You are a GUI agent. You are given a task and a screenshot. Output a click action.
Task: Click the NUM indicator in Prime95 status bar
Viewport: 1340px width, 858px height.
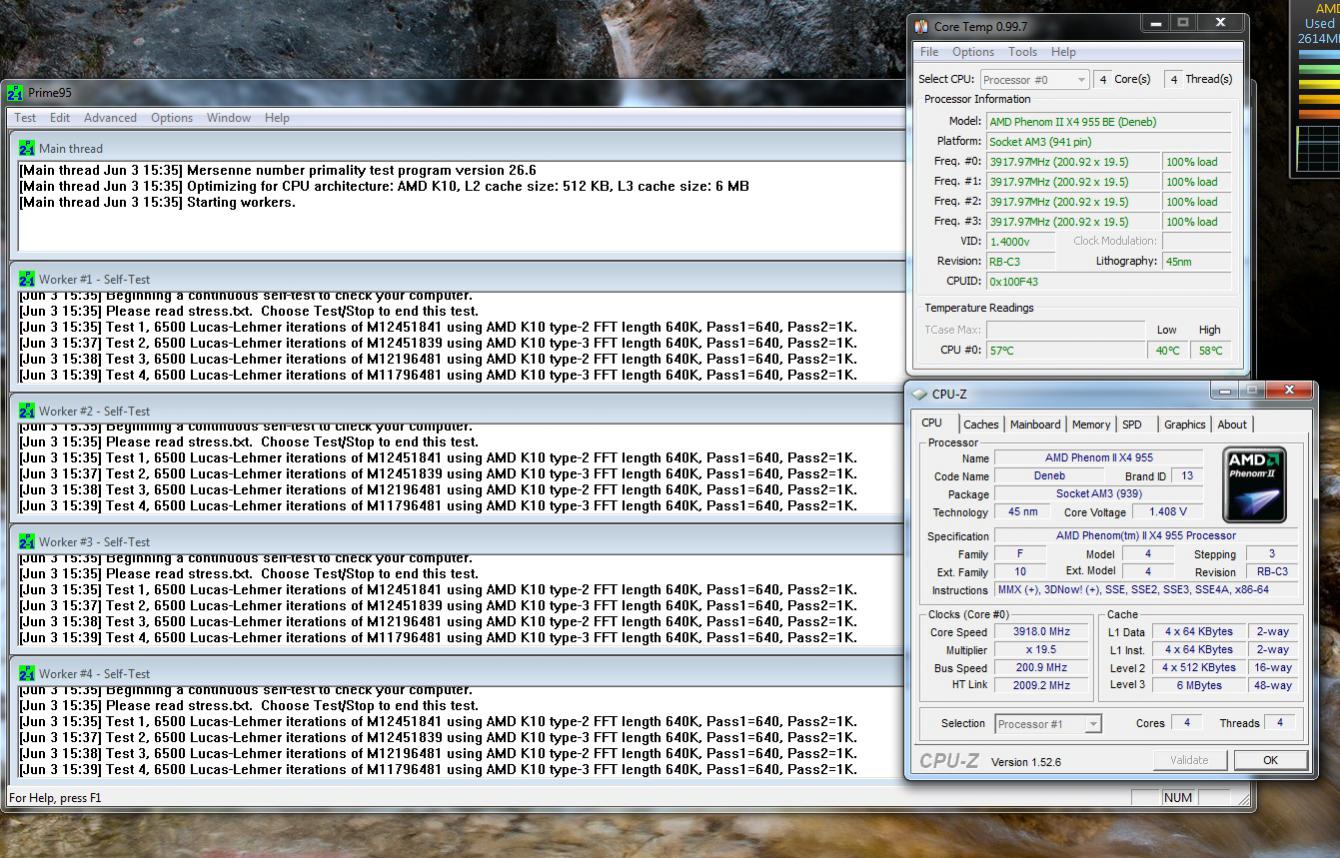tap(1178, 798)
